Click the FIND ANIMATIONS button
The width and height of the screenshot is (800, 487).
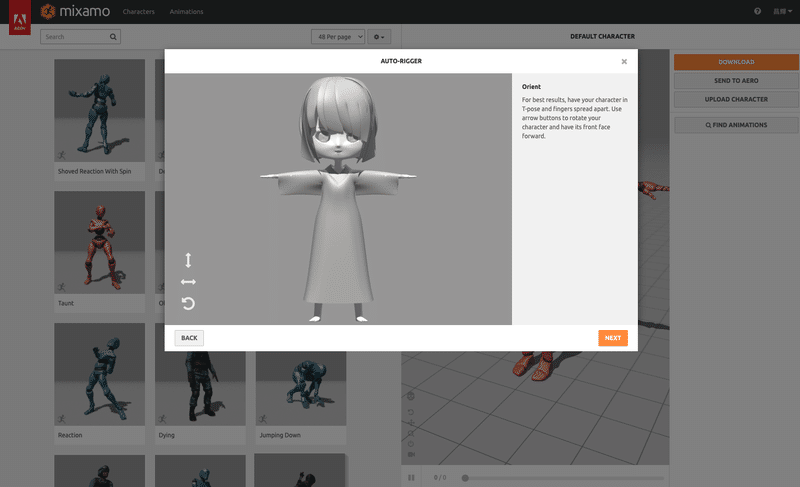point(736,125)
